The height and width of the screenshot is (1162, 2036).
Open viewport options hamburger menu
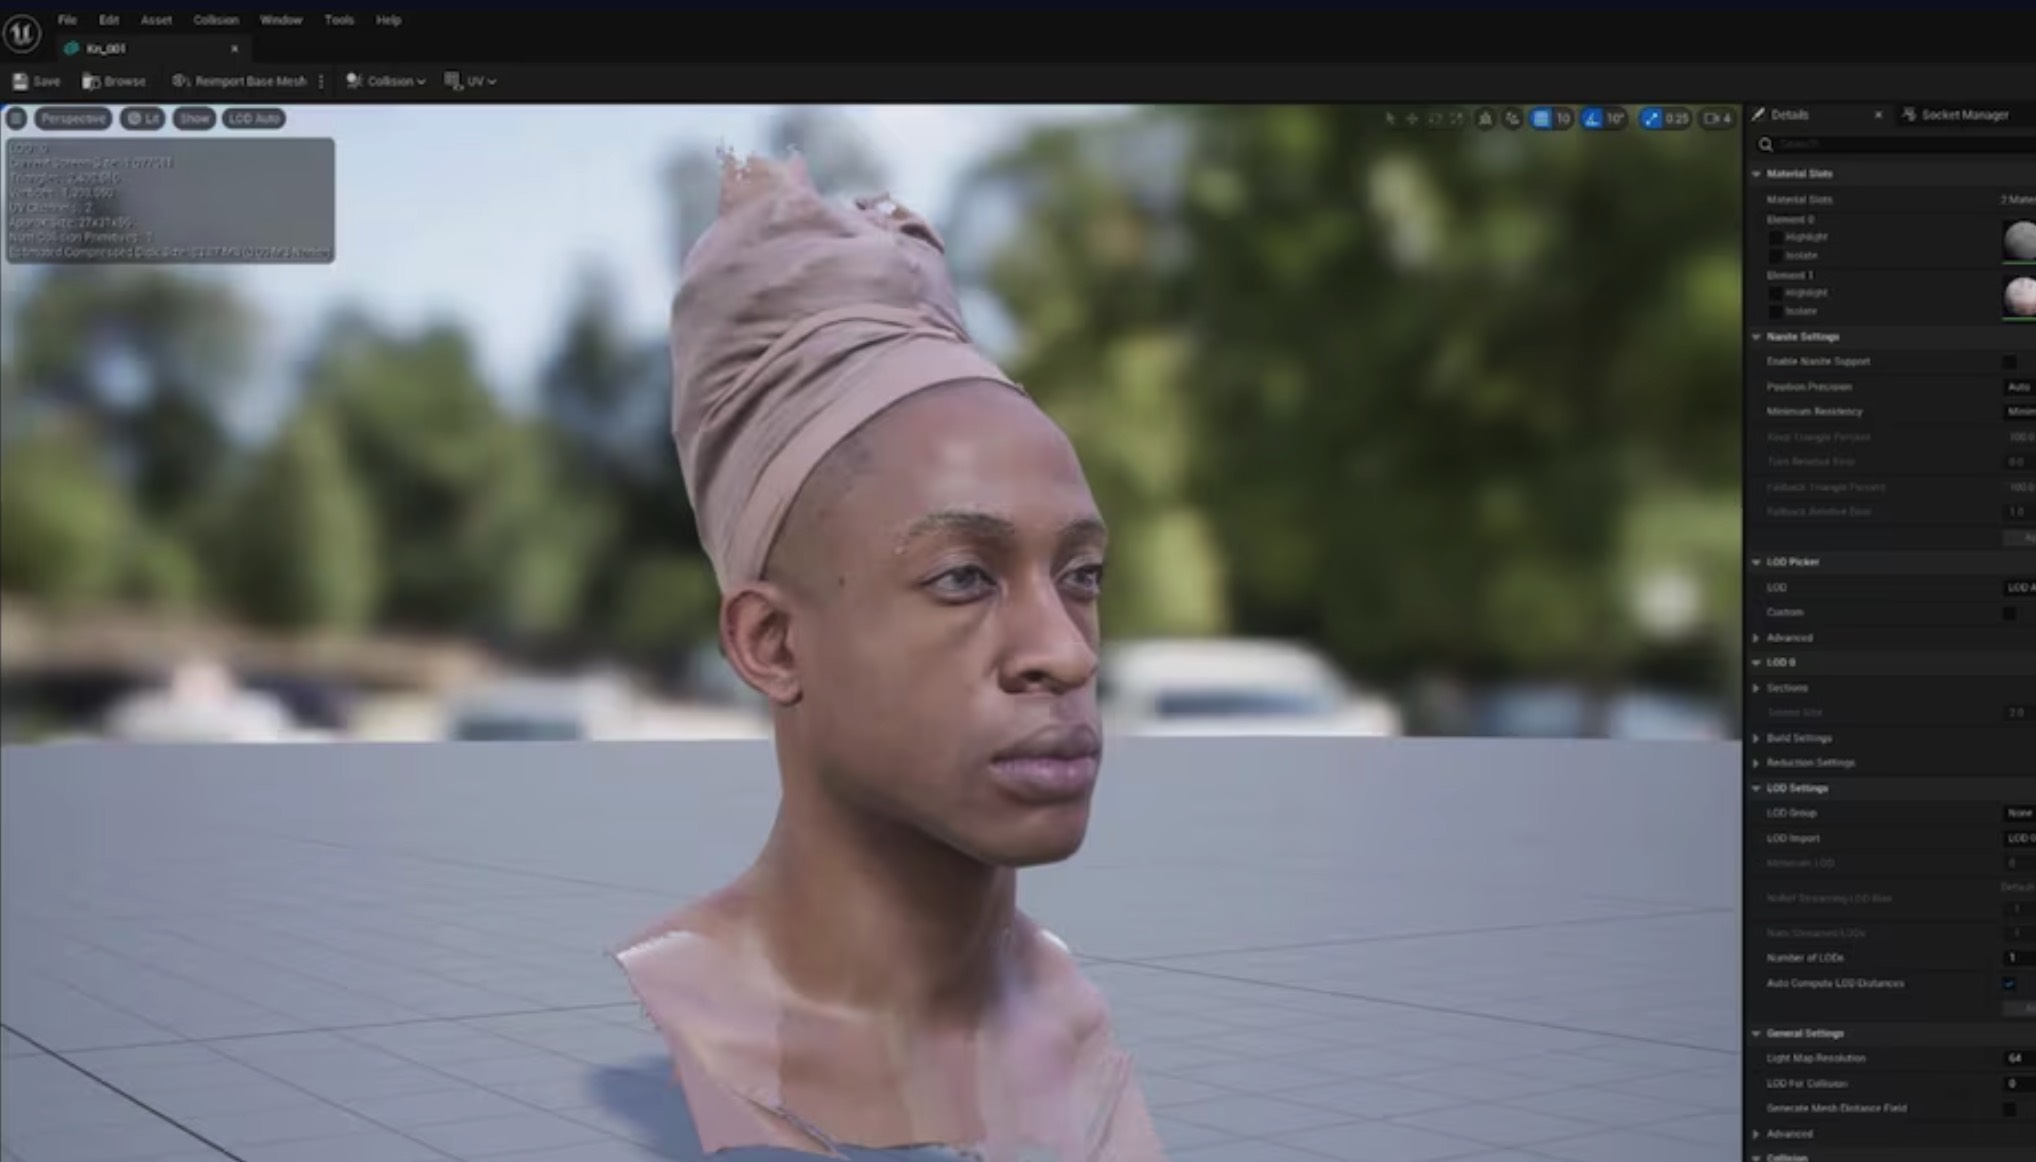[x=17, y=118]
